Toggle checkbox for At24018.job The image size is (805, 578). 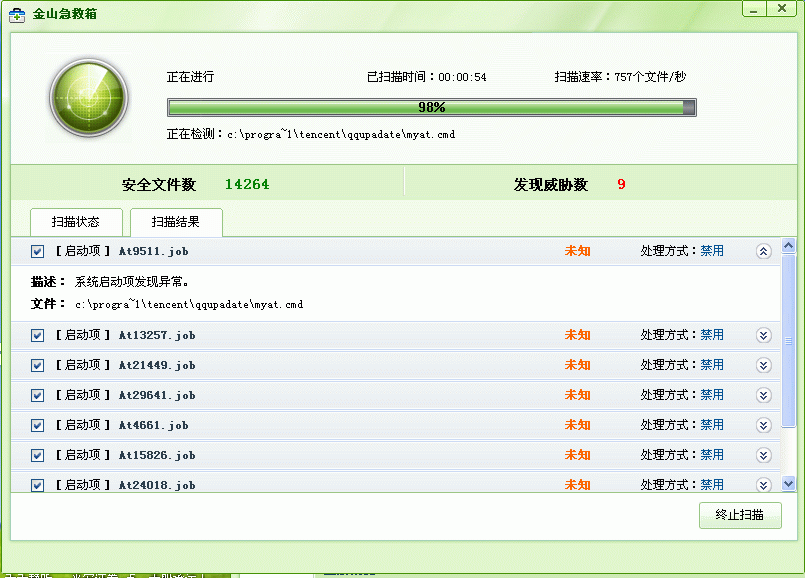pyautogui.click(x=37, y=486)
